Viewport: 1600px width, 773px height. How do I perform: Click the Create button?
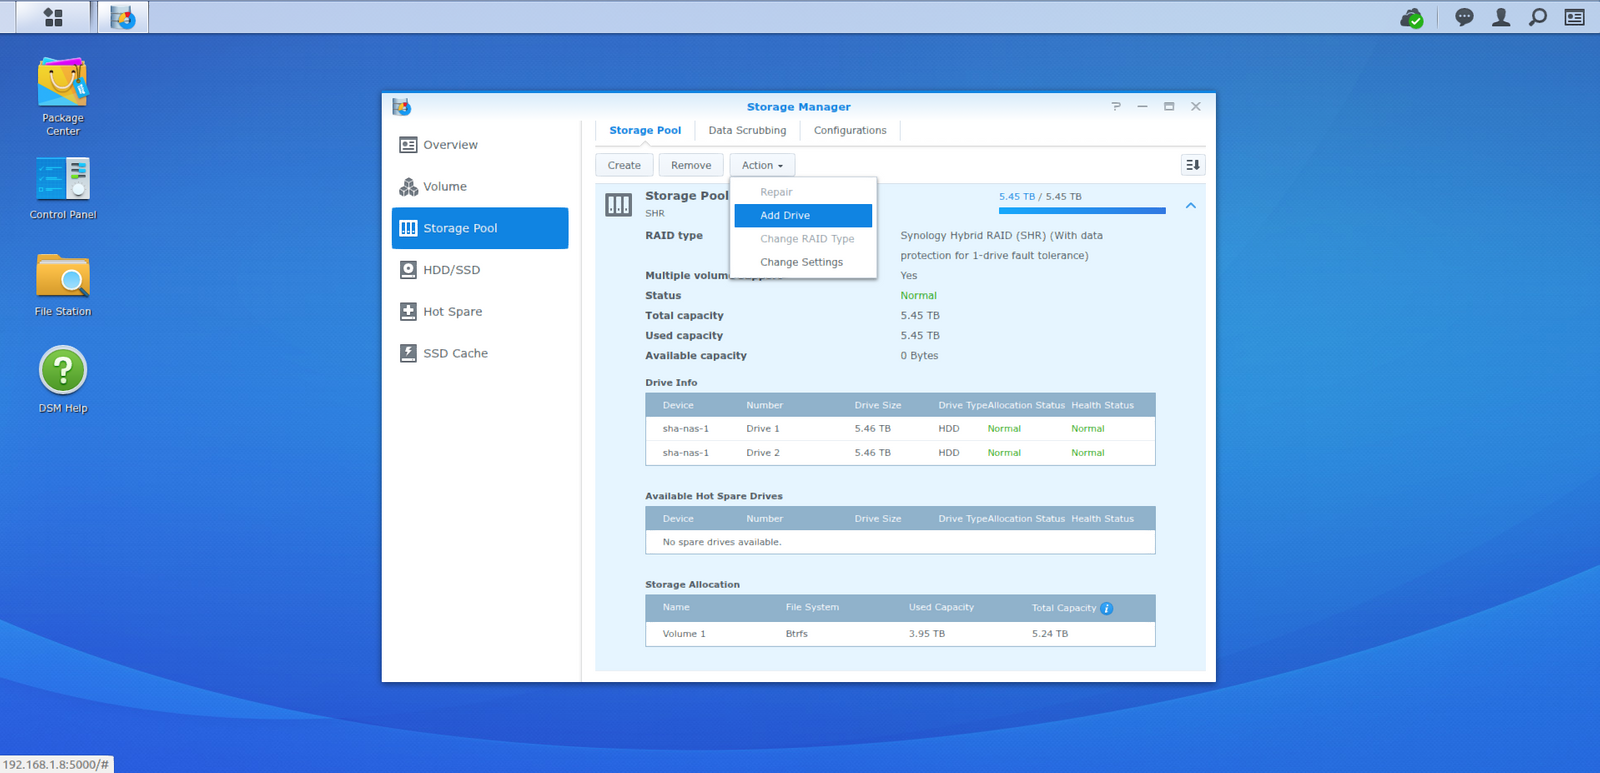coord(624,165)
